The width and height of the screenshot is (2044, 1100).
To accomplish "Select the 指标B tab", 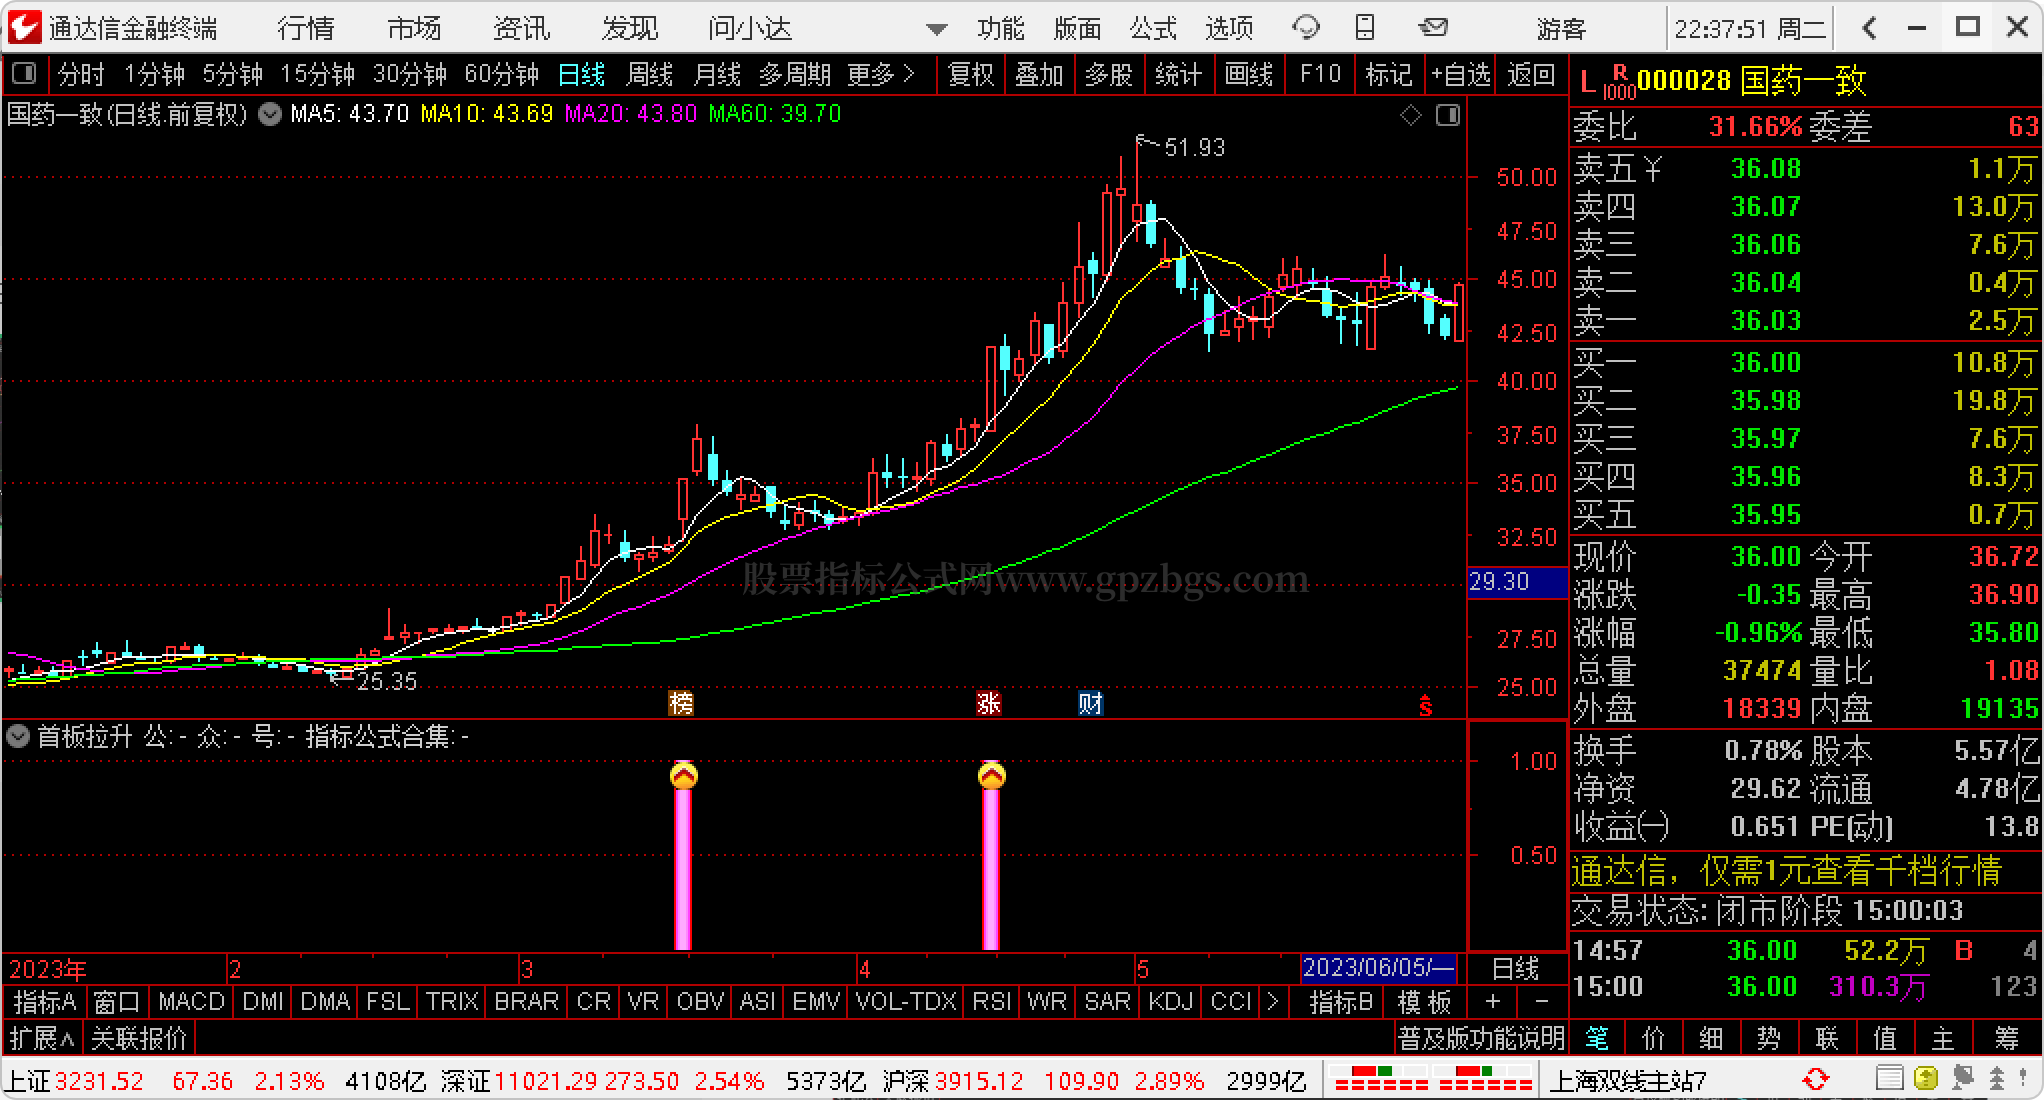I will 1341,1001.
